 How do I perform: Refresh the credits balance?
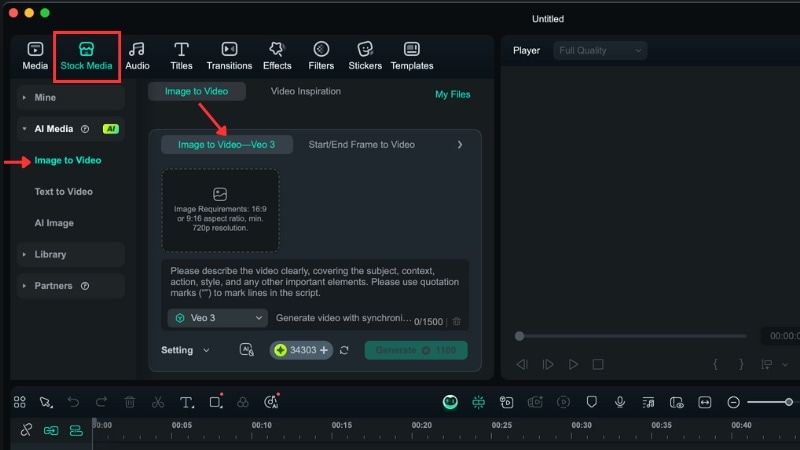(x=344, y=351)
